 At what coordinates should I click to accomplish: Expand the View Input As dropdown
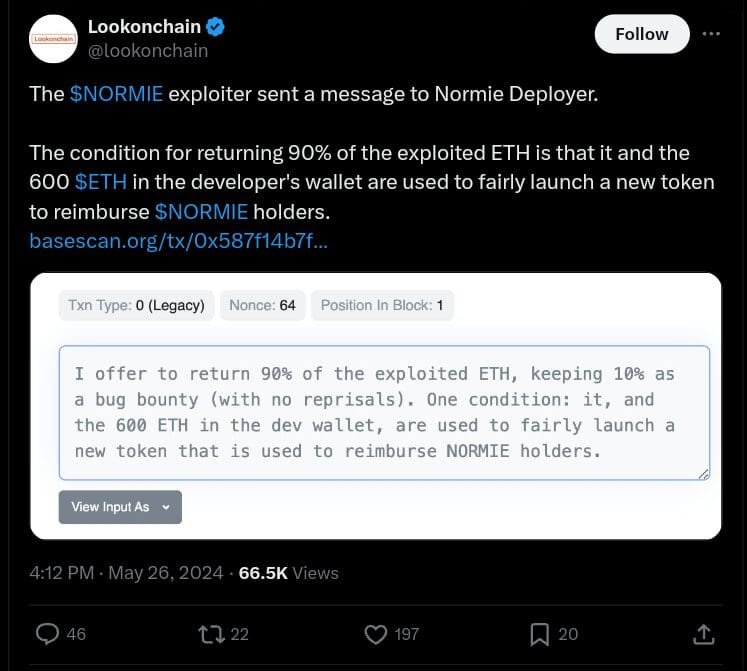pos(120,507)
